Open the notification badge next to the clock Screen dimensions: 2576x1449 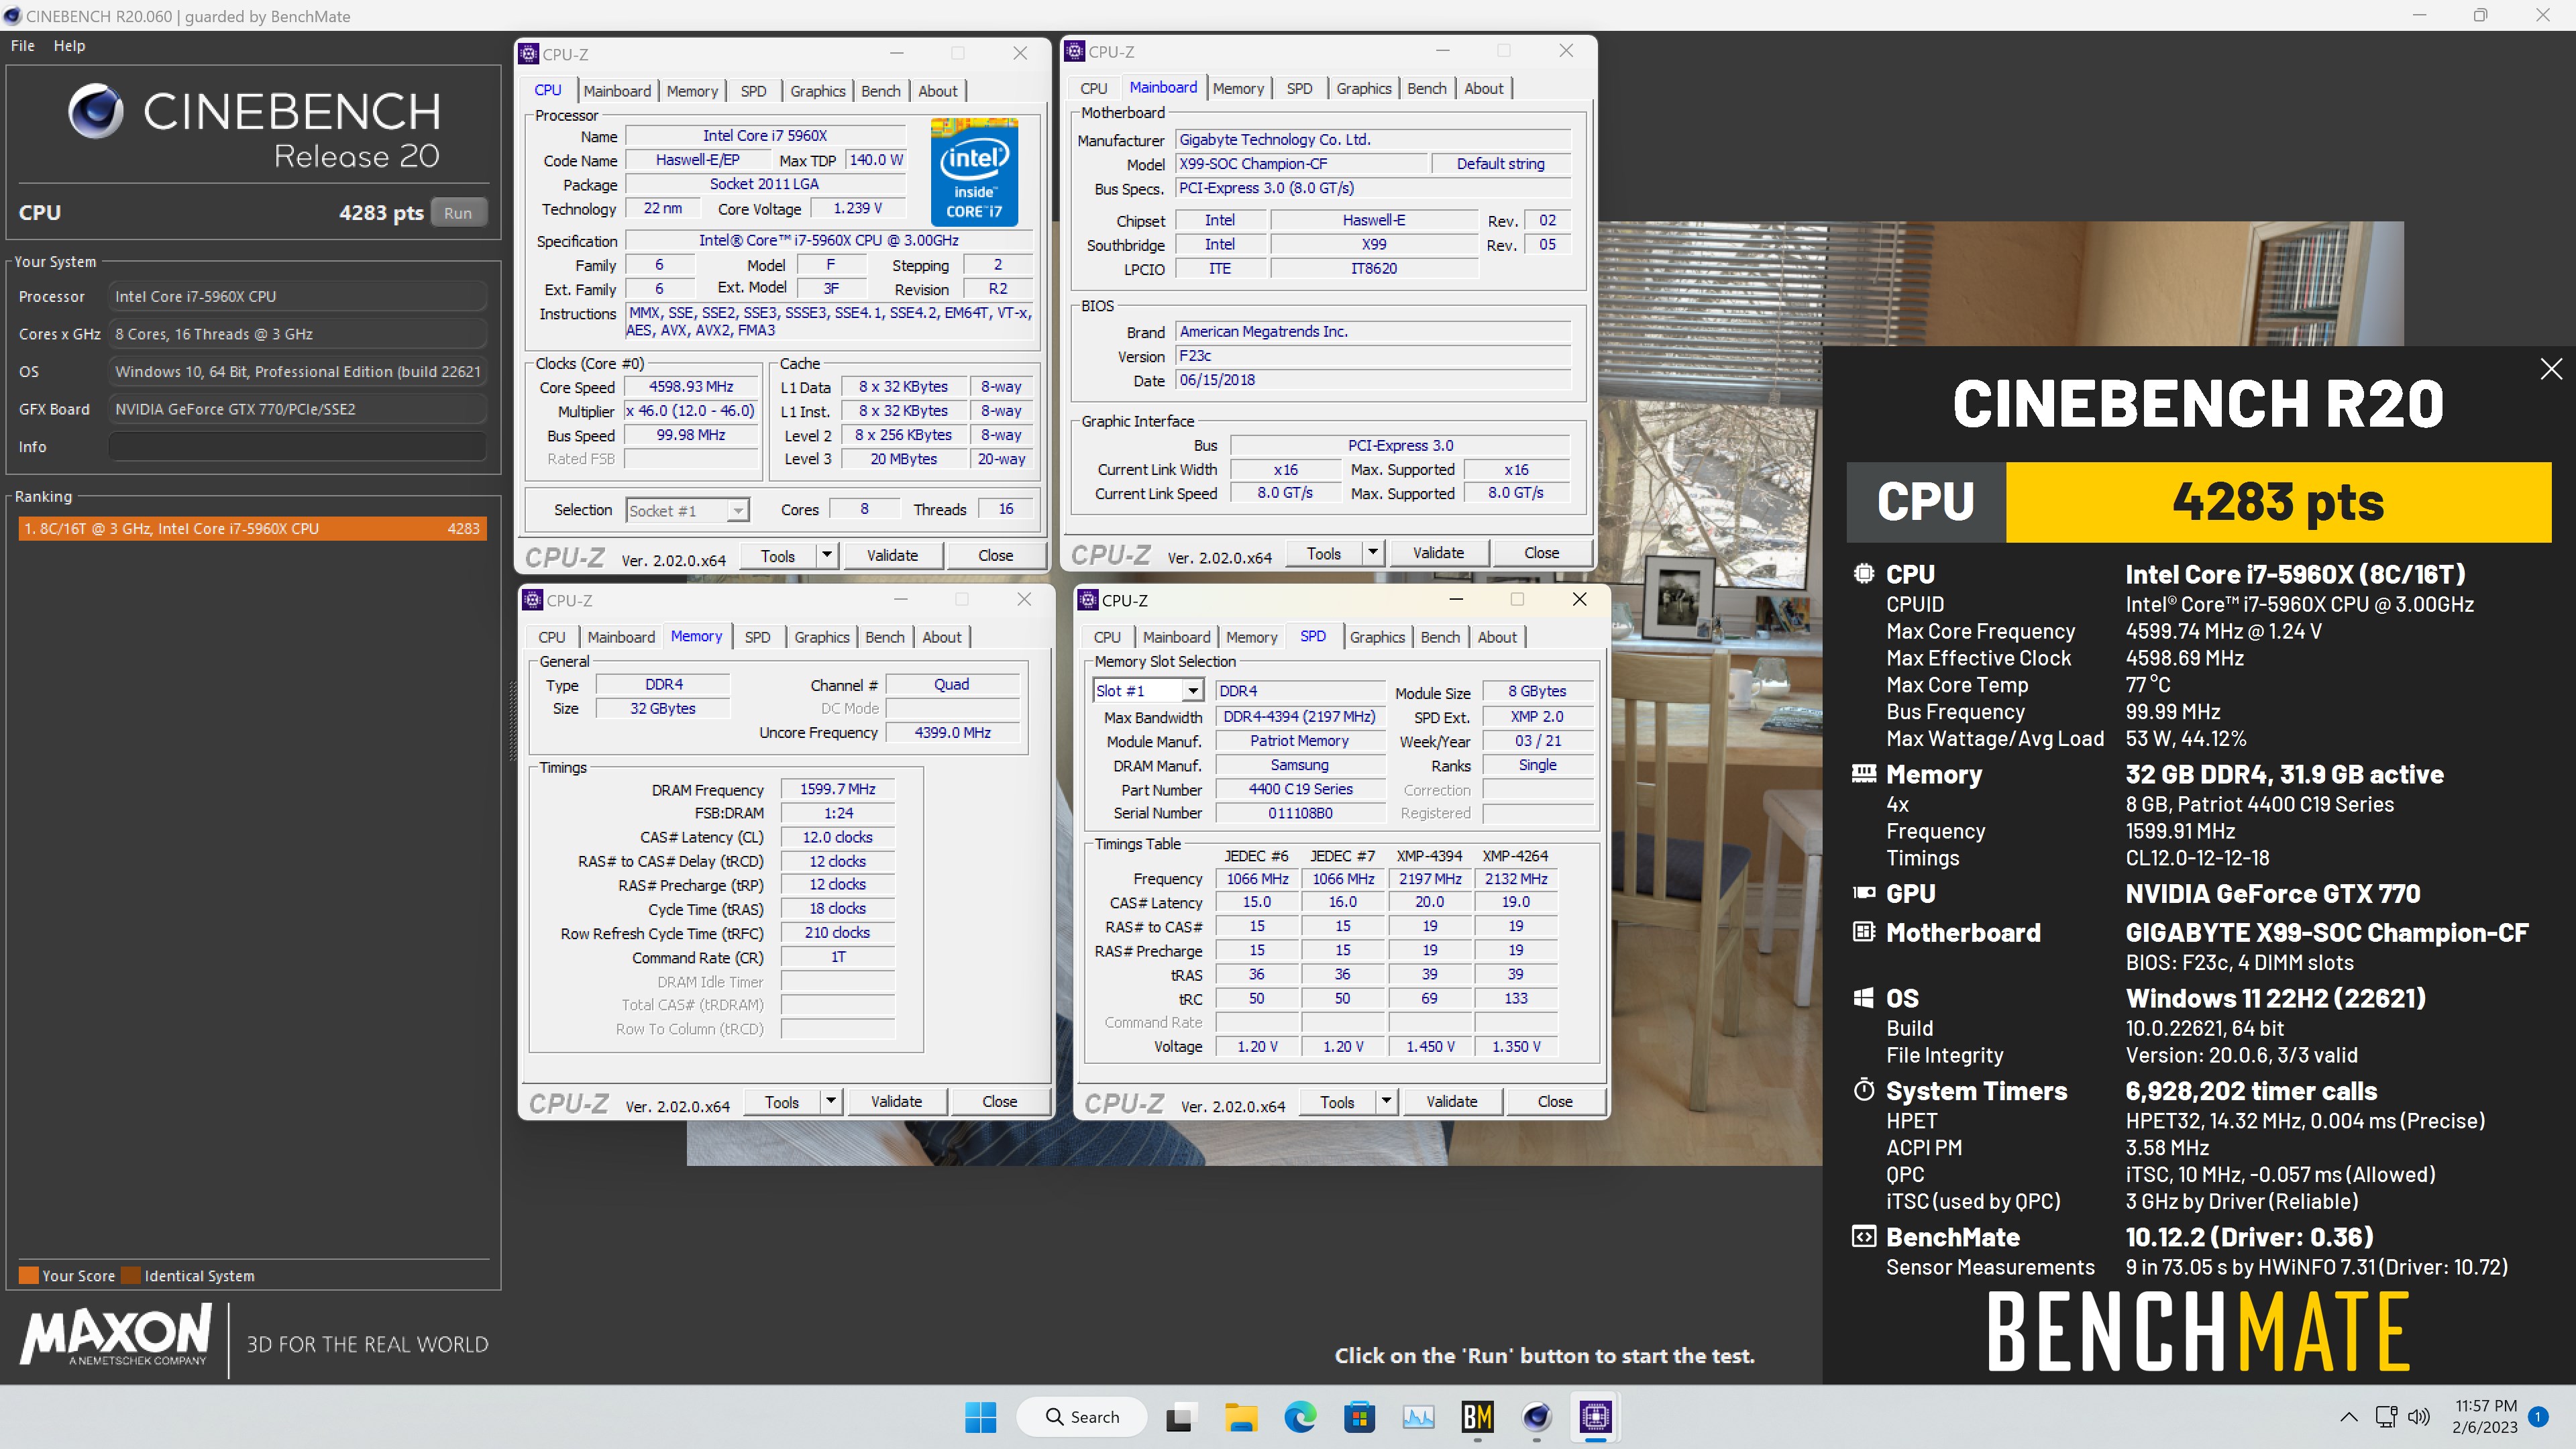pos(2538,1416)
